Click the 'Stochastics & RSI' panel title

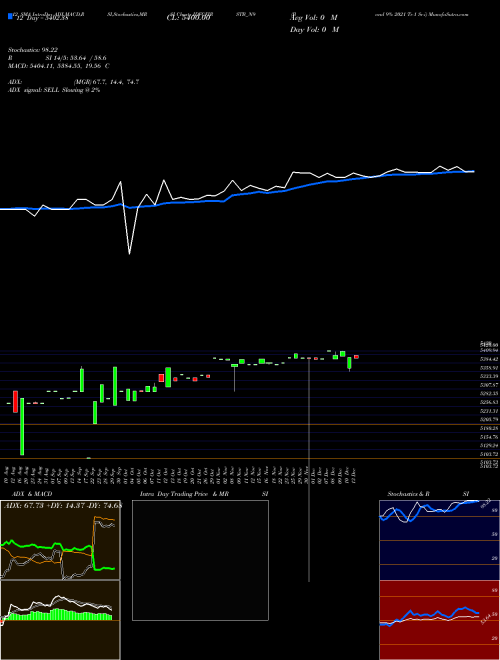pos(428,494)
